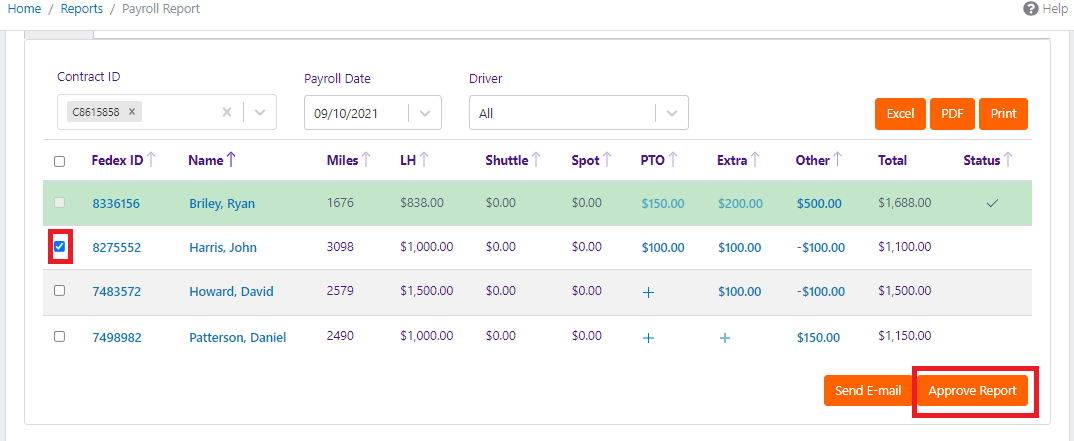Viewport: 1074px width, 441px height.
Task: Go to Reports breadcrumb
Action: click(x=81, y=9)
